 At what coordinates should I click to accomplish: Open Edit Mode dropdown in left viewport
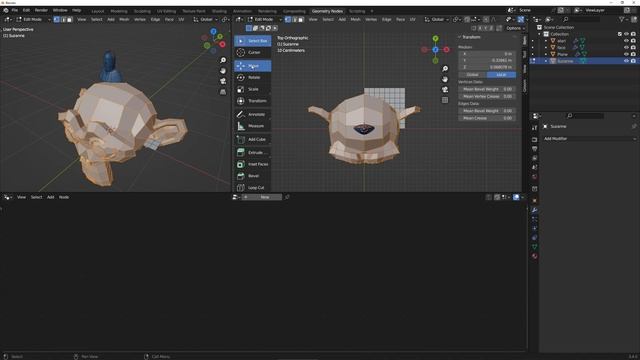(33, 19)
